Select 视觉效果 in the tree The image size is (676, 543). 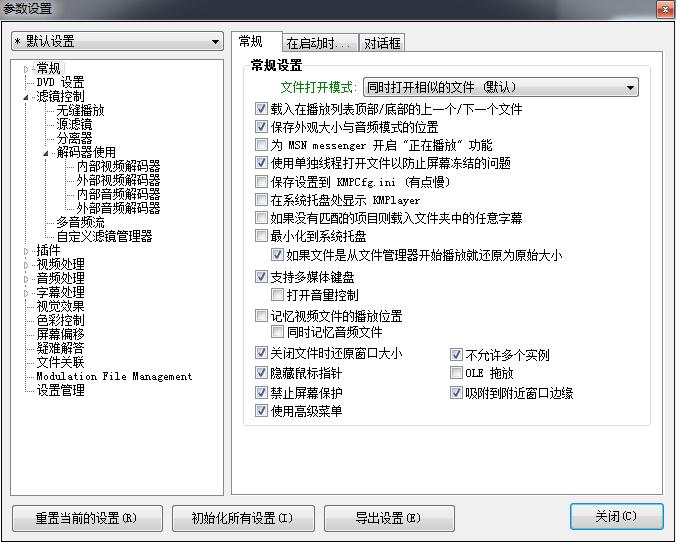tap(60, 306)
